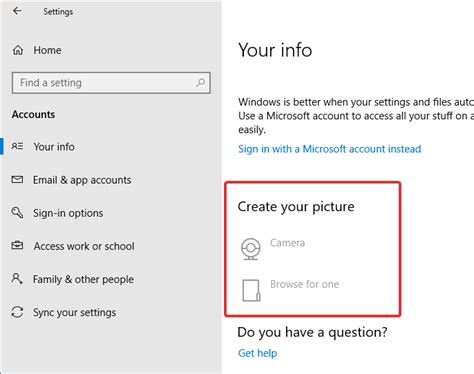The height and width of the screenshot is (374, 474).
Task: Open Sign-in options page
Action: (68, 213)
